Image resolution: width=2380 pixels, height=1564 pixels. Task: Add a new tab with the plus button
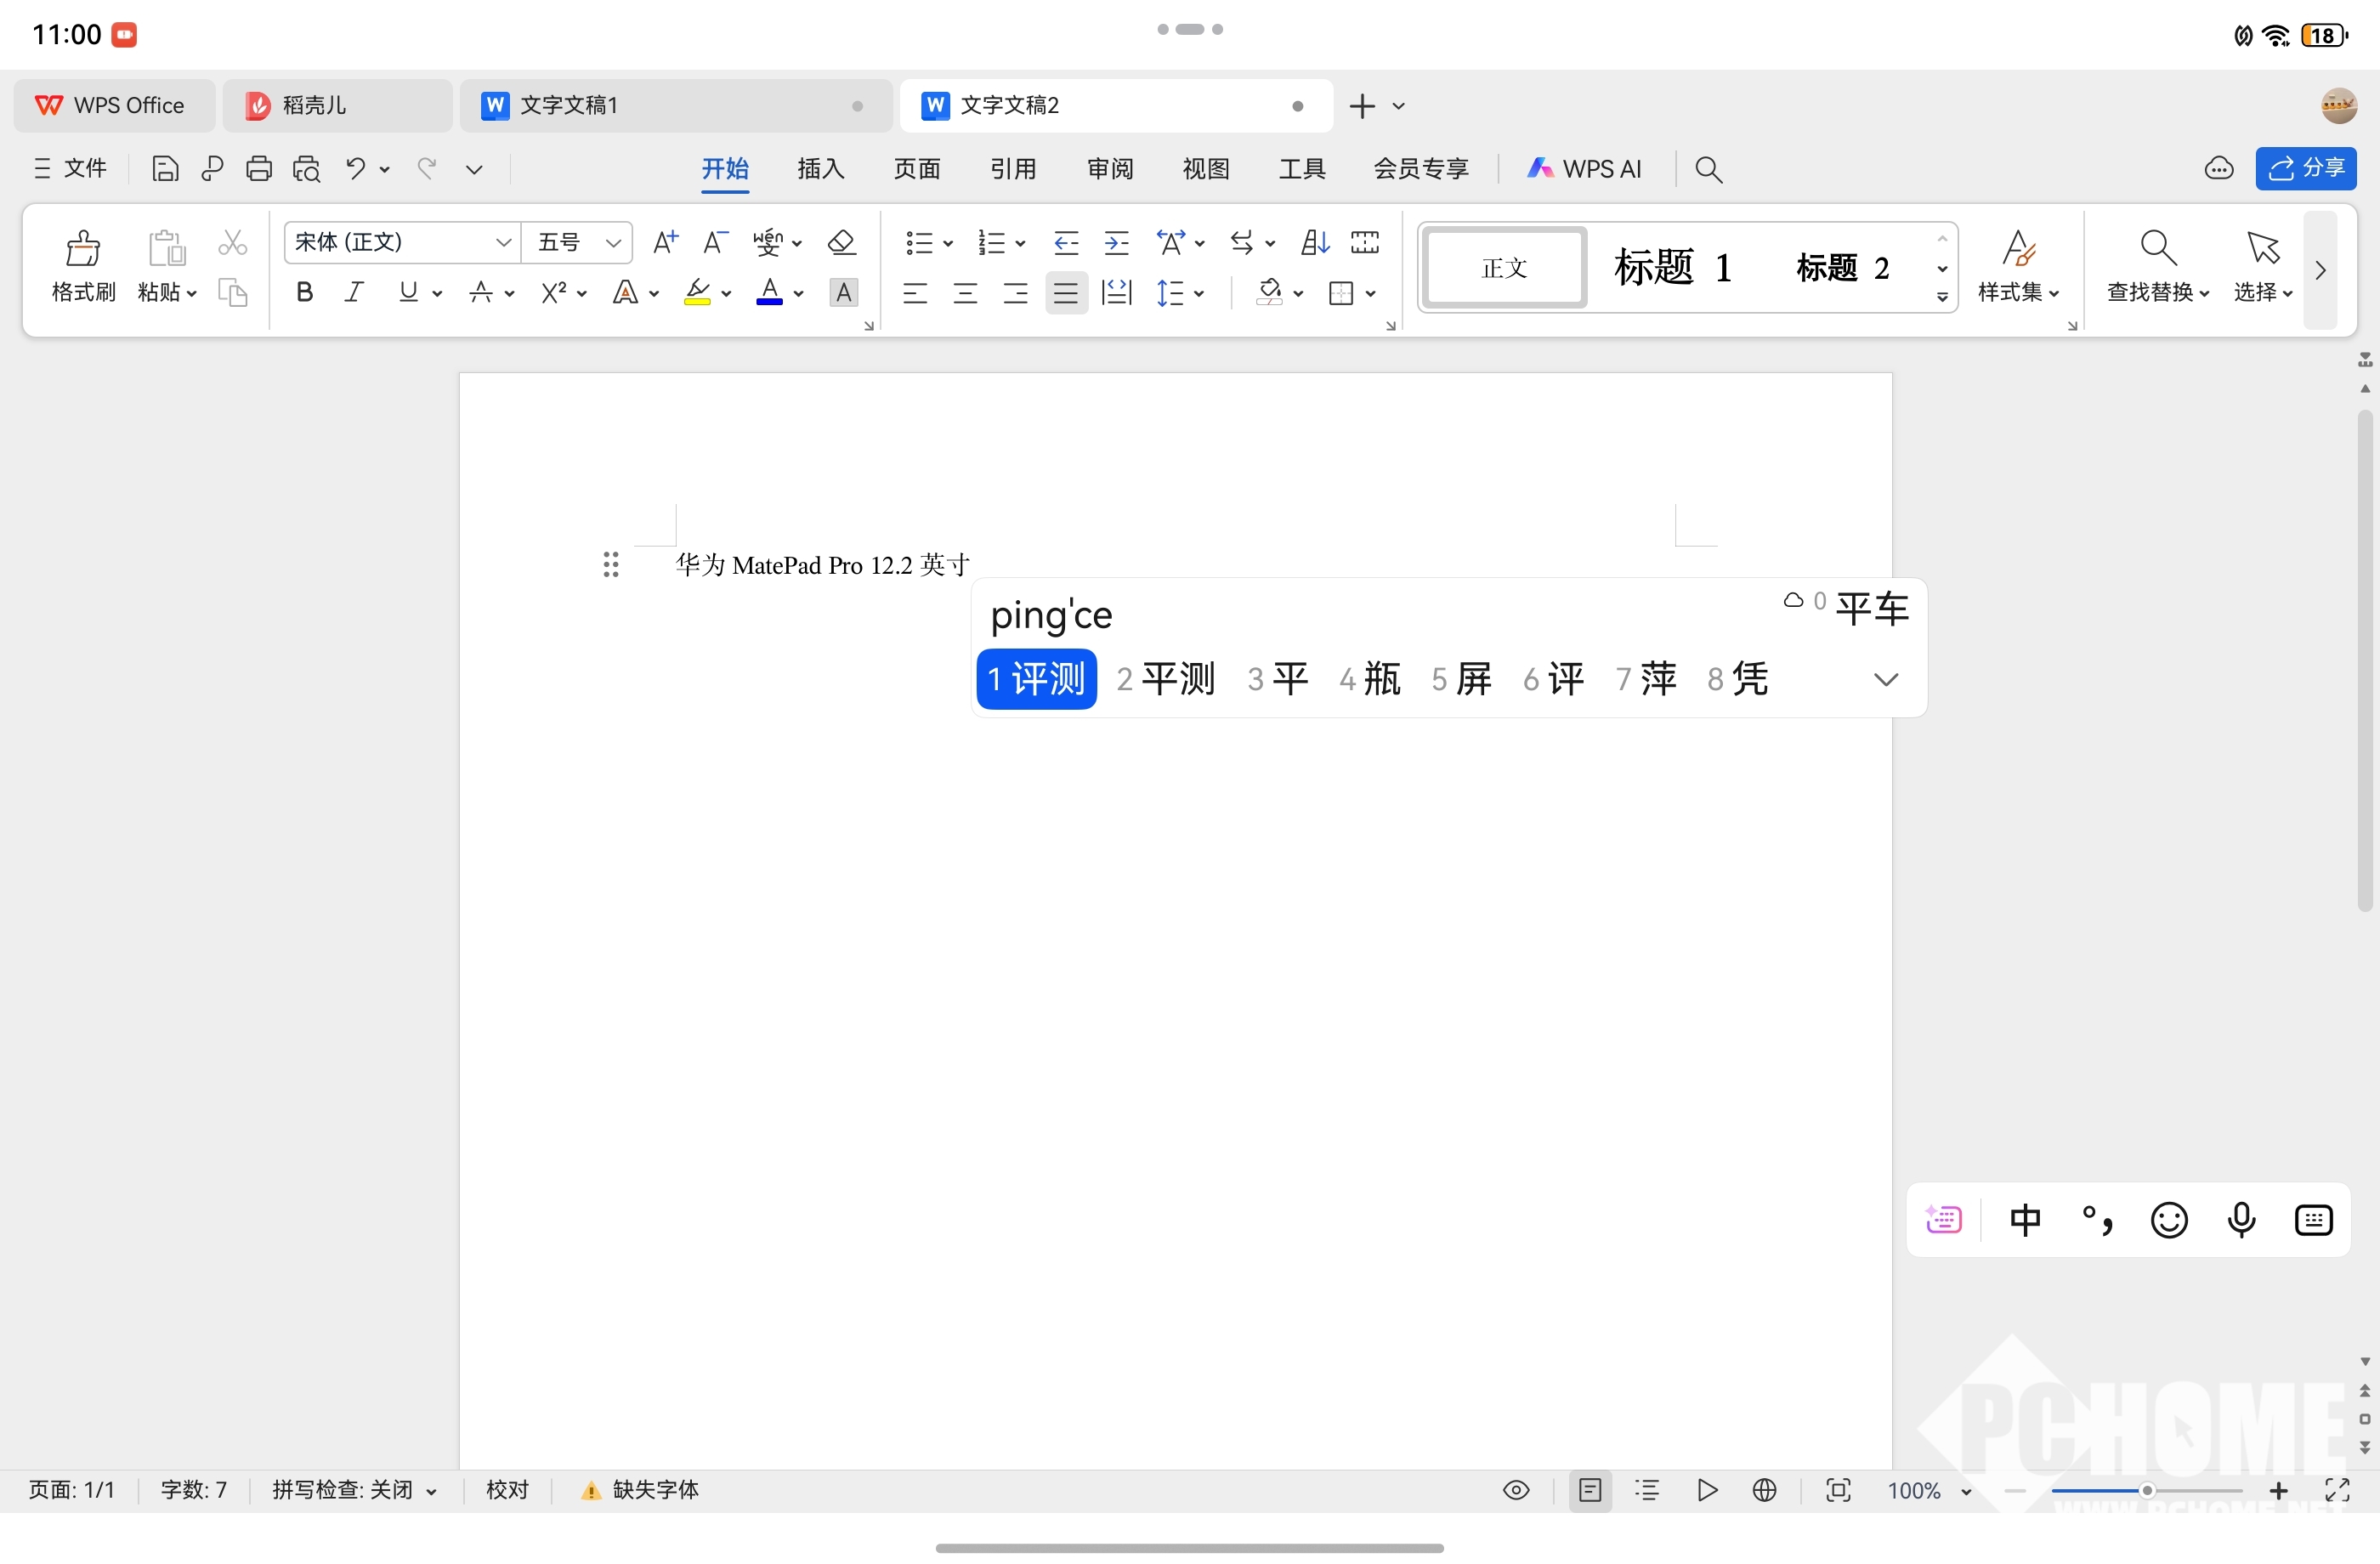[x=1362, y=106]
